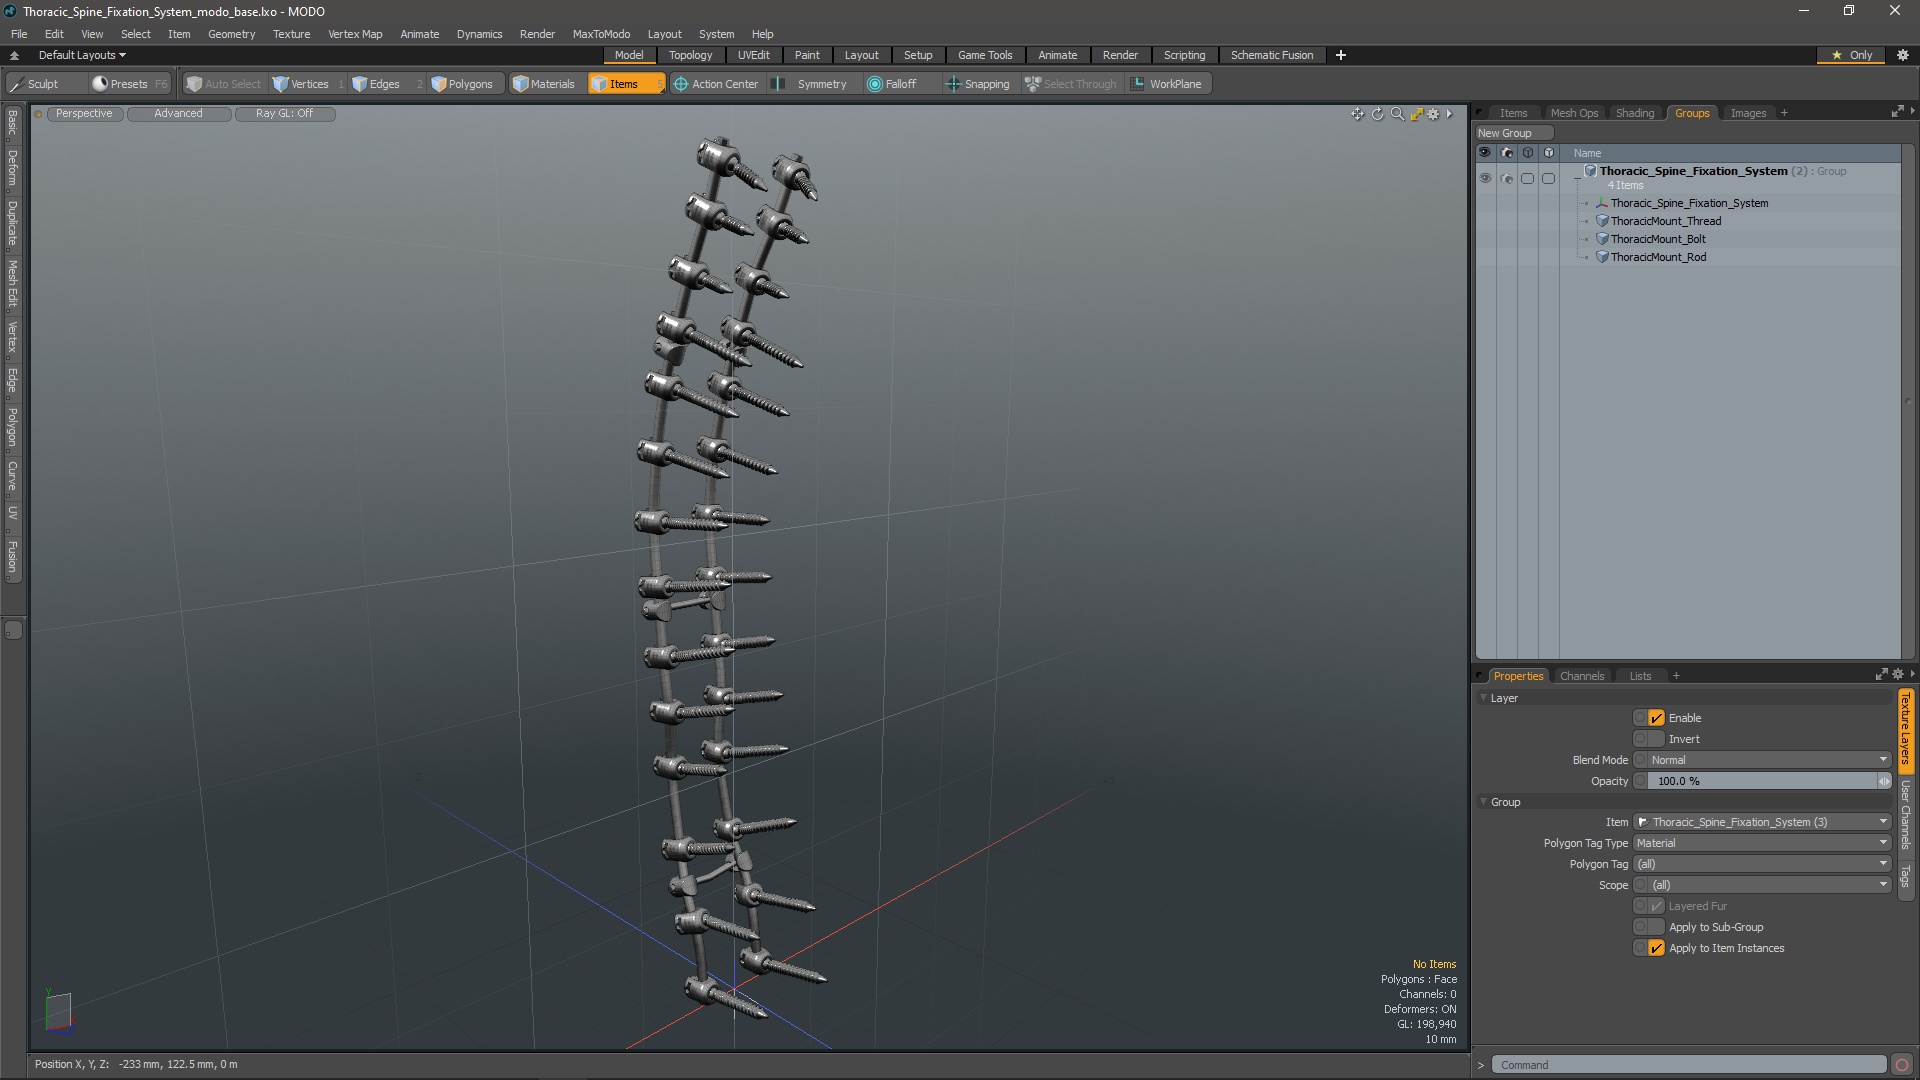Click the viewport rotate icon
This screenshot has width=1920, height=1080.
pos(1377,114)
